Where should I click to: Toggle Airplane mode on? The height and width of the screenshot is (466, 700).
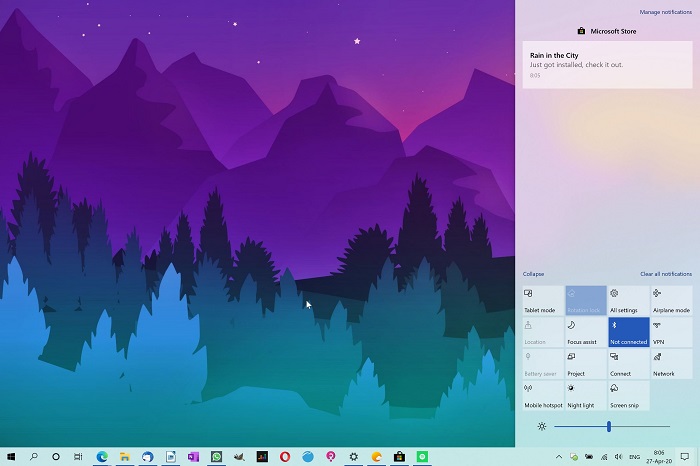coord(671,300)
